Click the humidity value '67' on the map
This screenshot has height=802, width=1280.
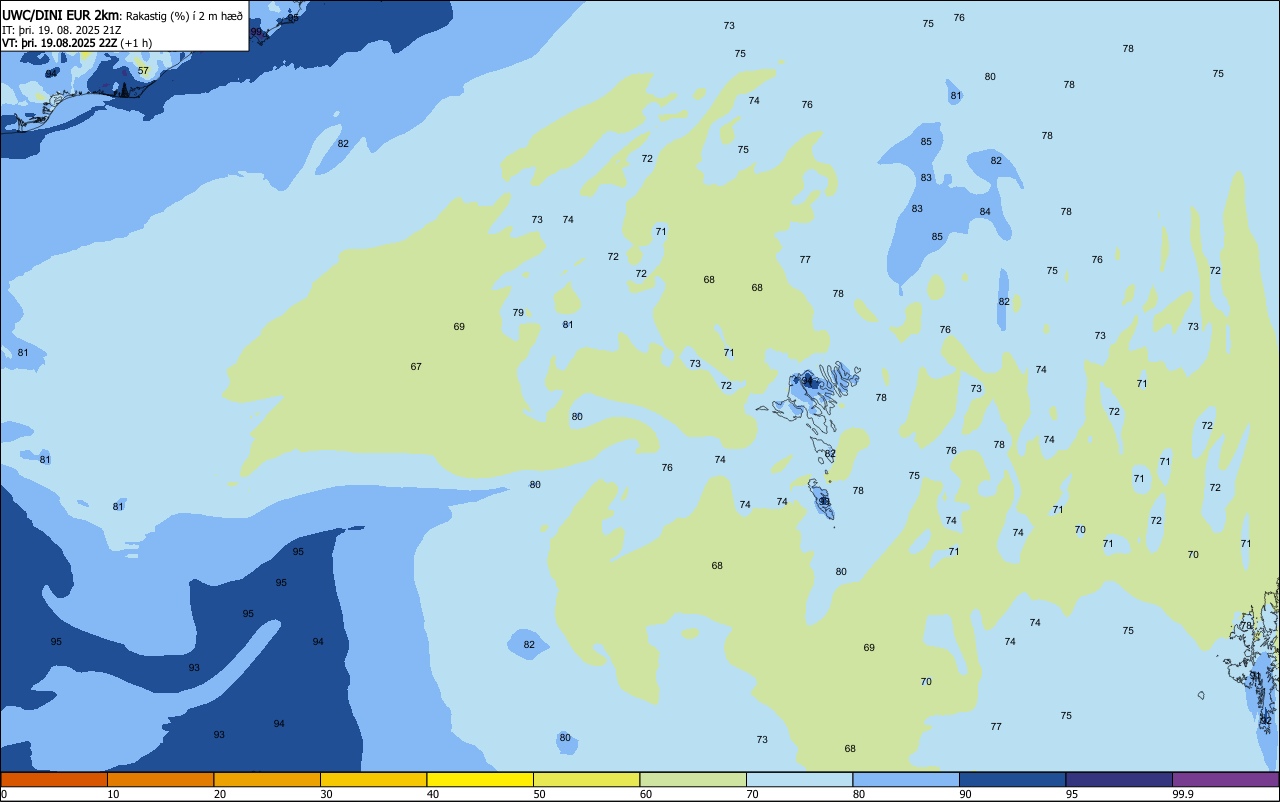(x=416, y=367)
